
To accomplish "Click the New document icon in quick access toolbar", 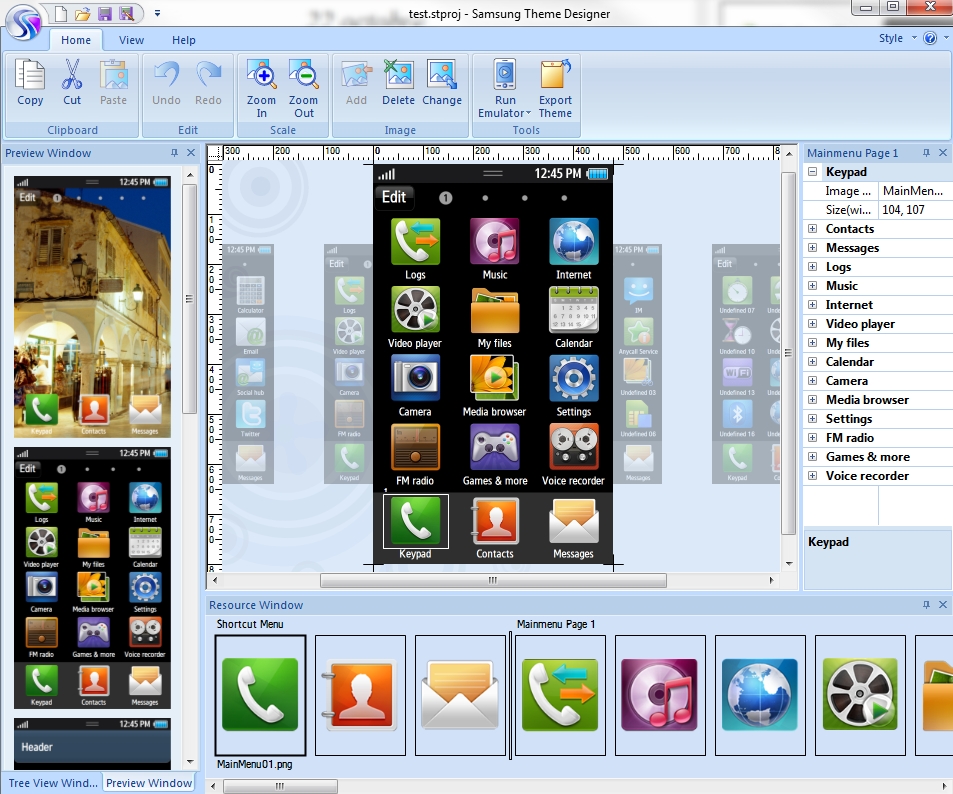I will pyautogui.click(x=61, y=13).
